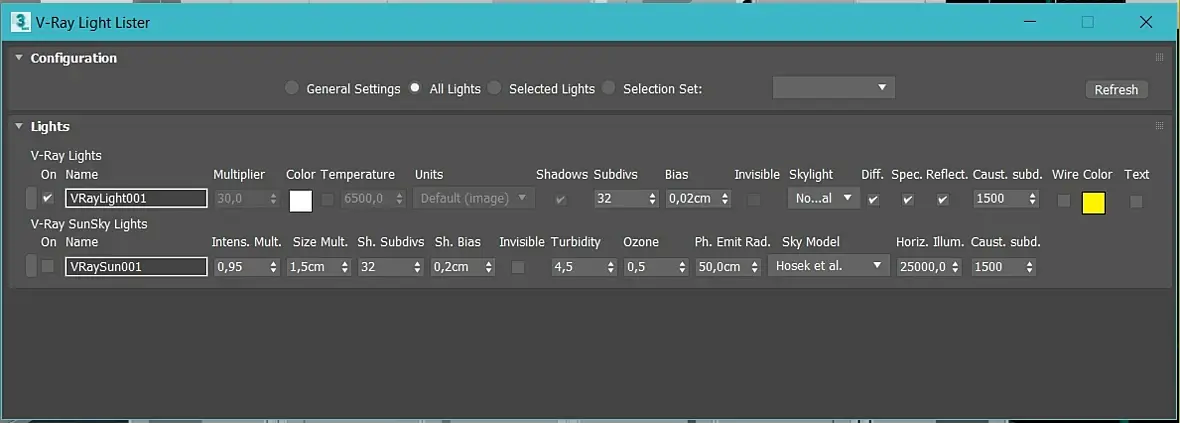Click the select button left of VRayLight001
The height and width of the screenshot is (423, 1180).
tap(31, 199)
